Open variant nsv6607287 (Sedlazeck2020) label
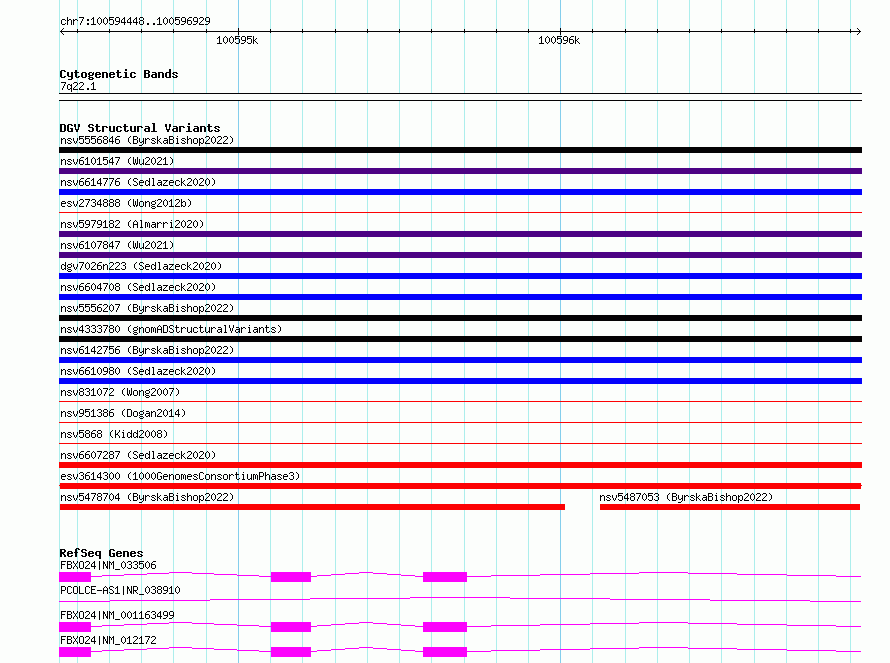This screenshot has height=663, width=890. pos(138,455)
